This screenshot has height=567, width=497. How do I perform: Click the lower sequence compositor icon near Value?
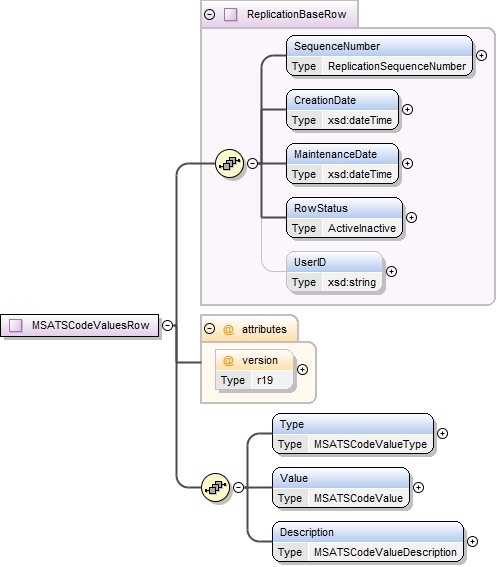pos(216,487)
